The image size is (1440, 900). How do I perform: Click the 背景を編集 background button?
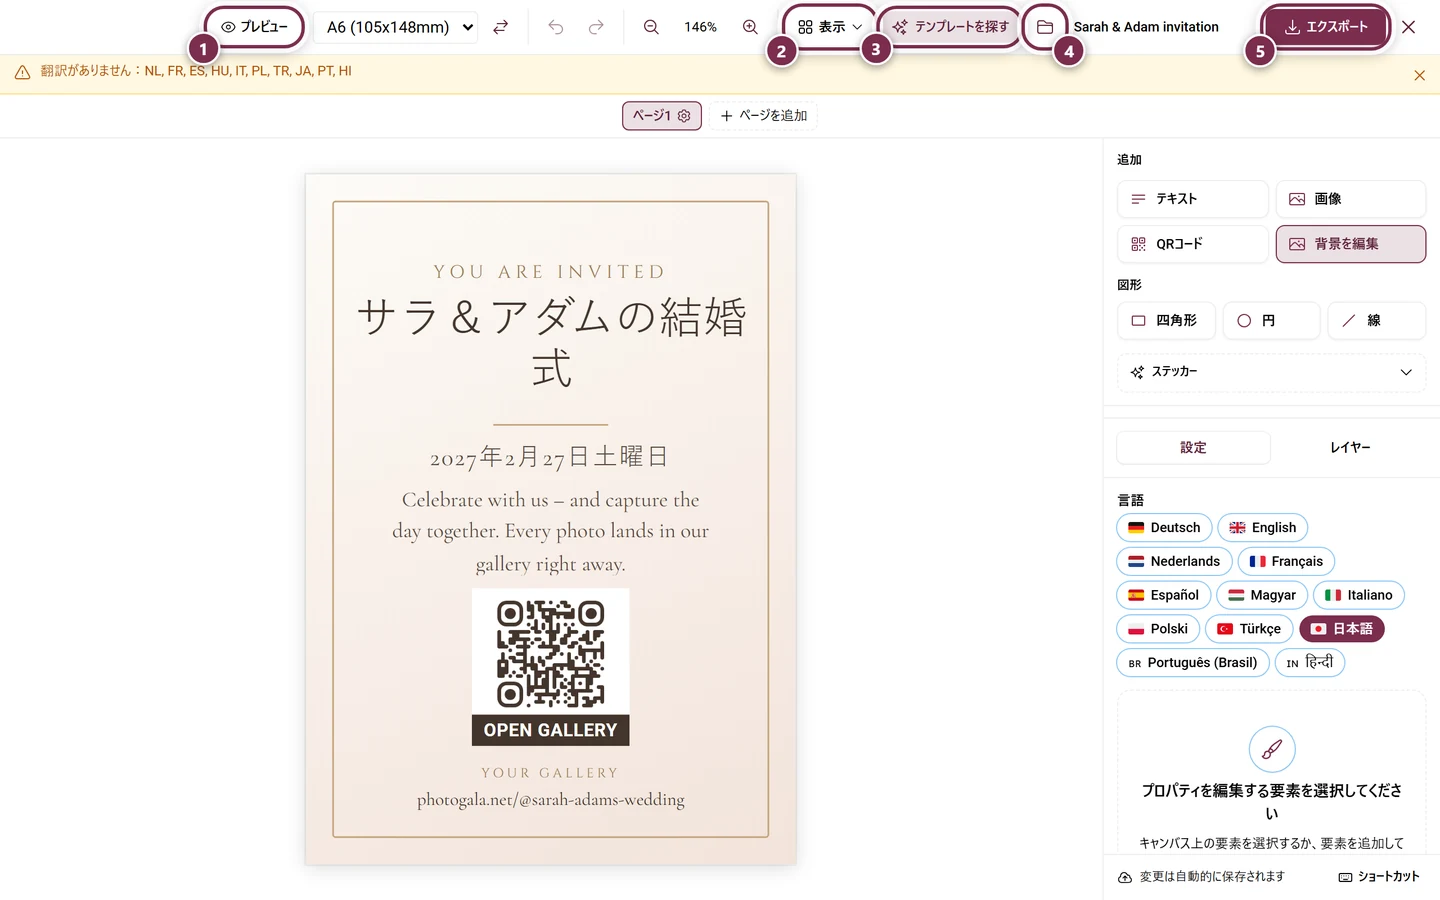[x=1350, y=244]
